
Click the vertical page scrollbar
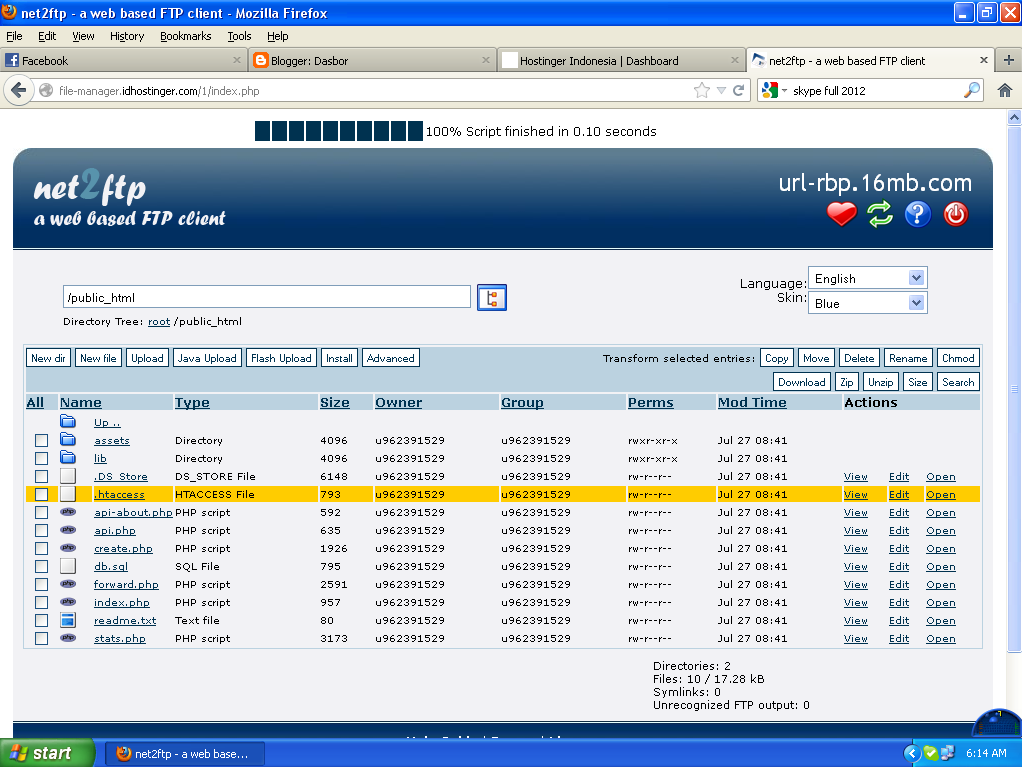[x=1014, y=388]
